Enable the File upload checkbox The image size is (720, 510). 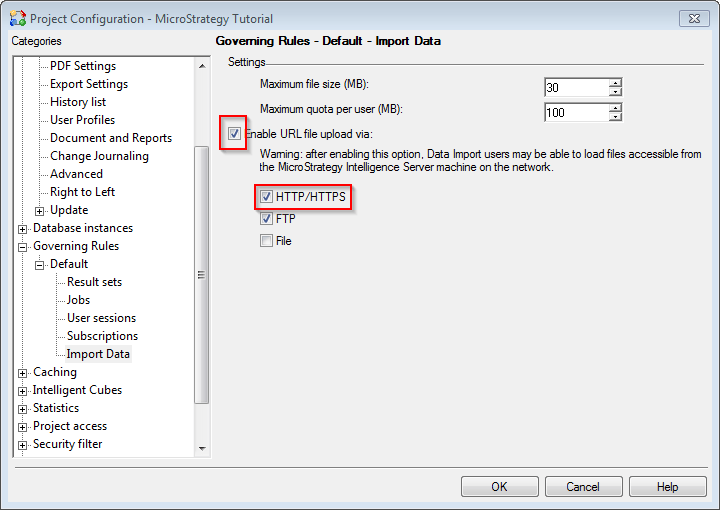point(266,240)
